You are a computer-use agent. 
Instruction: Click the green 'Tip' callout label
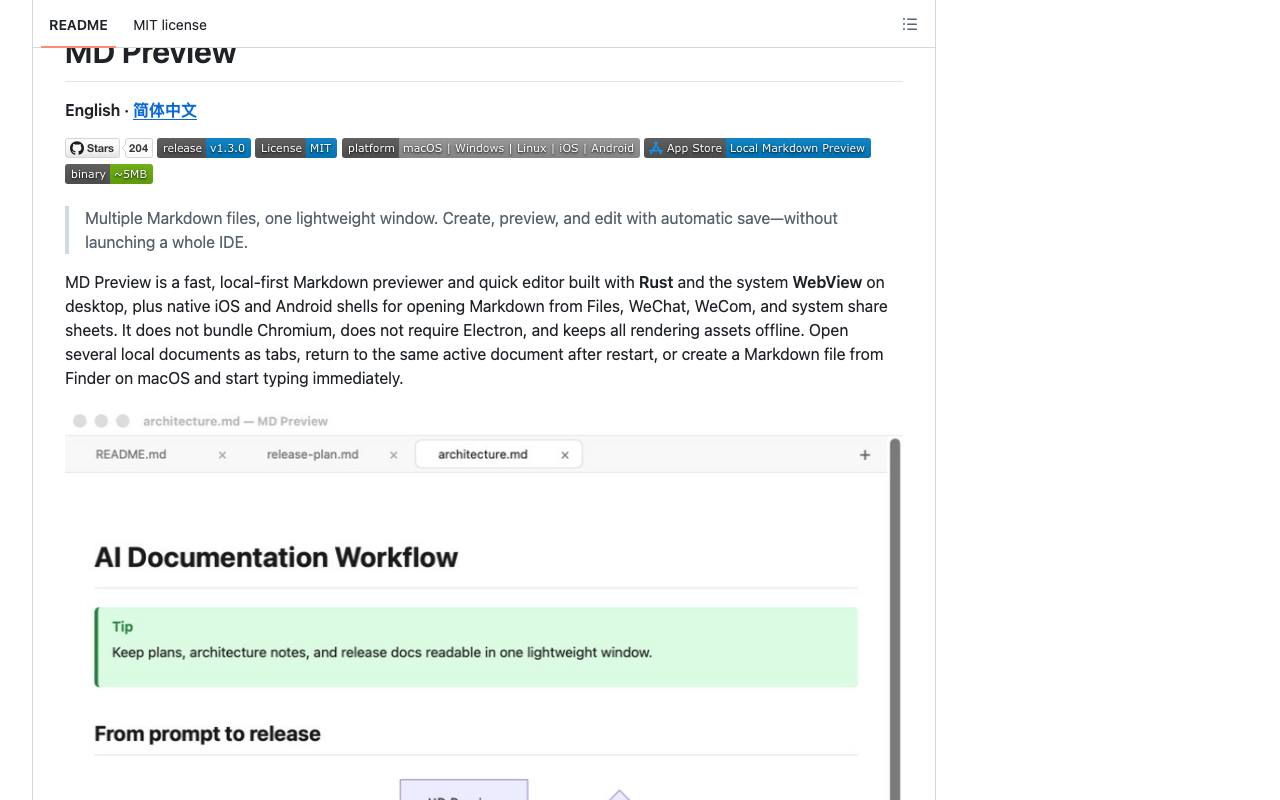[x=122, y=627]
